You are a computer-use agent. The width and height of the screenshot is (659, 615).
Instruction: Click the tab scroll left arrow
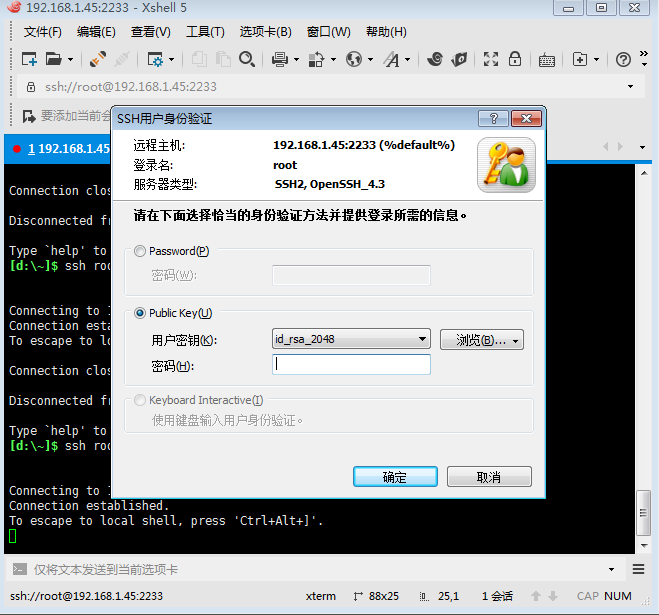point(606,147)
